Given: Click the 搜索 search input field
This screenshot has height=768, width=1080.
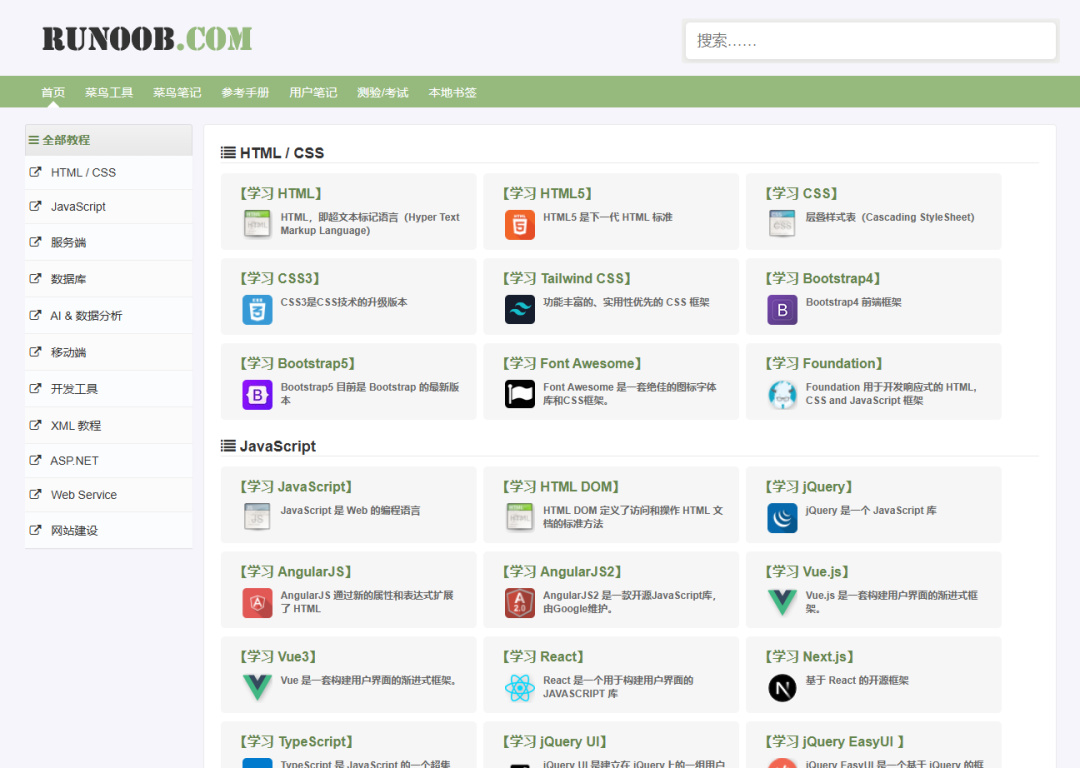Looking at the screenshot, I should (871, 41).
